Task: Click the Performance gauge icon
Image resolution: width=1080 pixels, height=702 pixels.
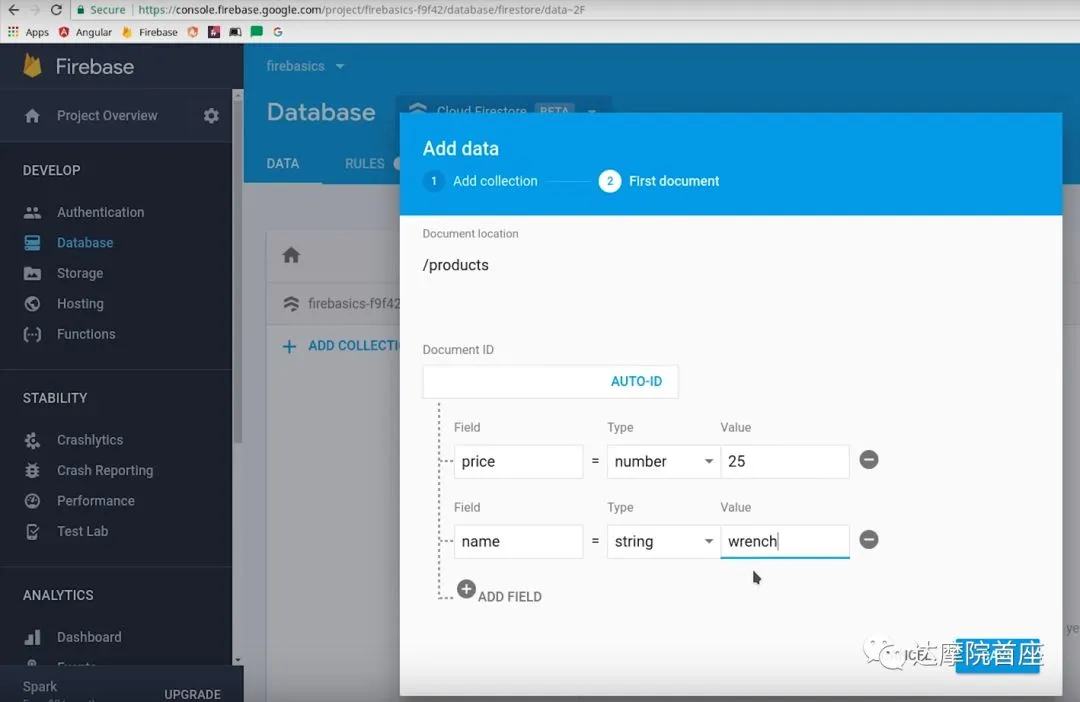Action: [32, 501]
